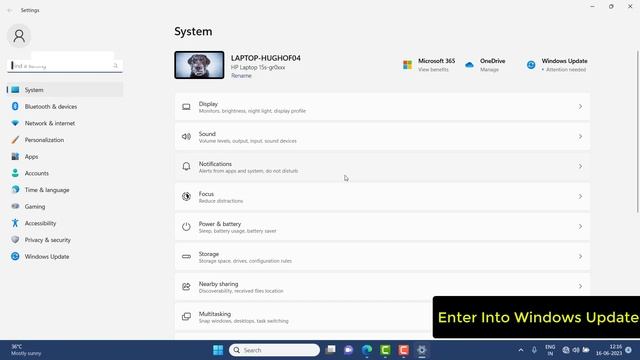Open the Windows Start button
Image resolution: width=640 pixels, height=360 pixels.
(x=218, y=350)
